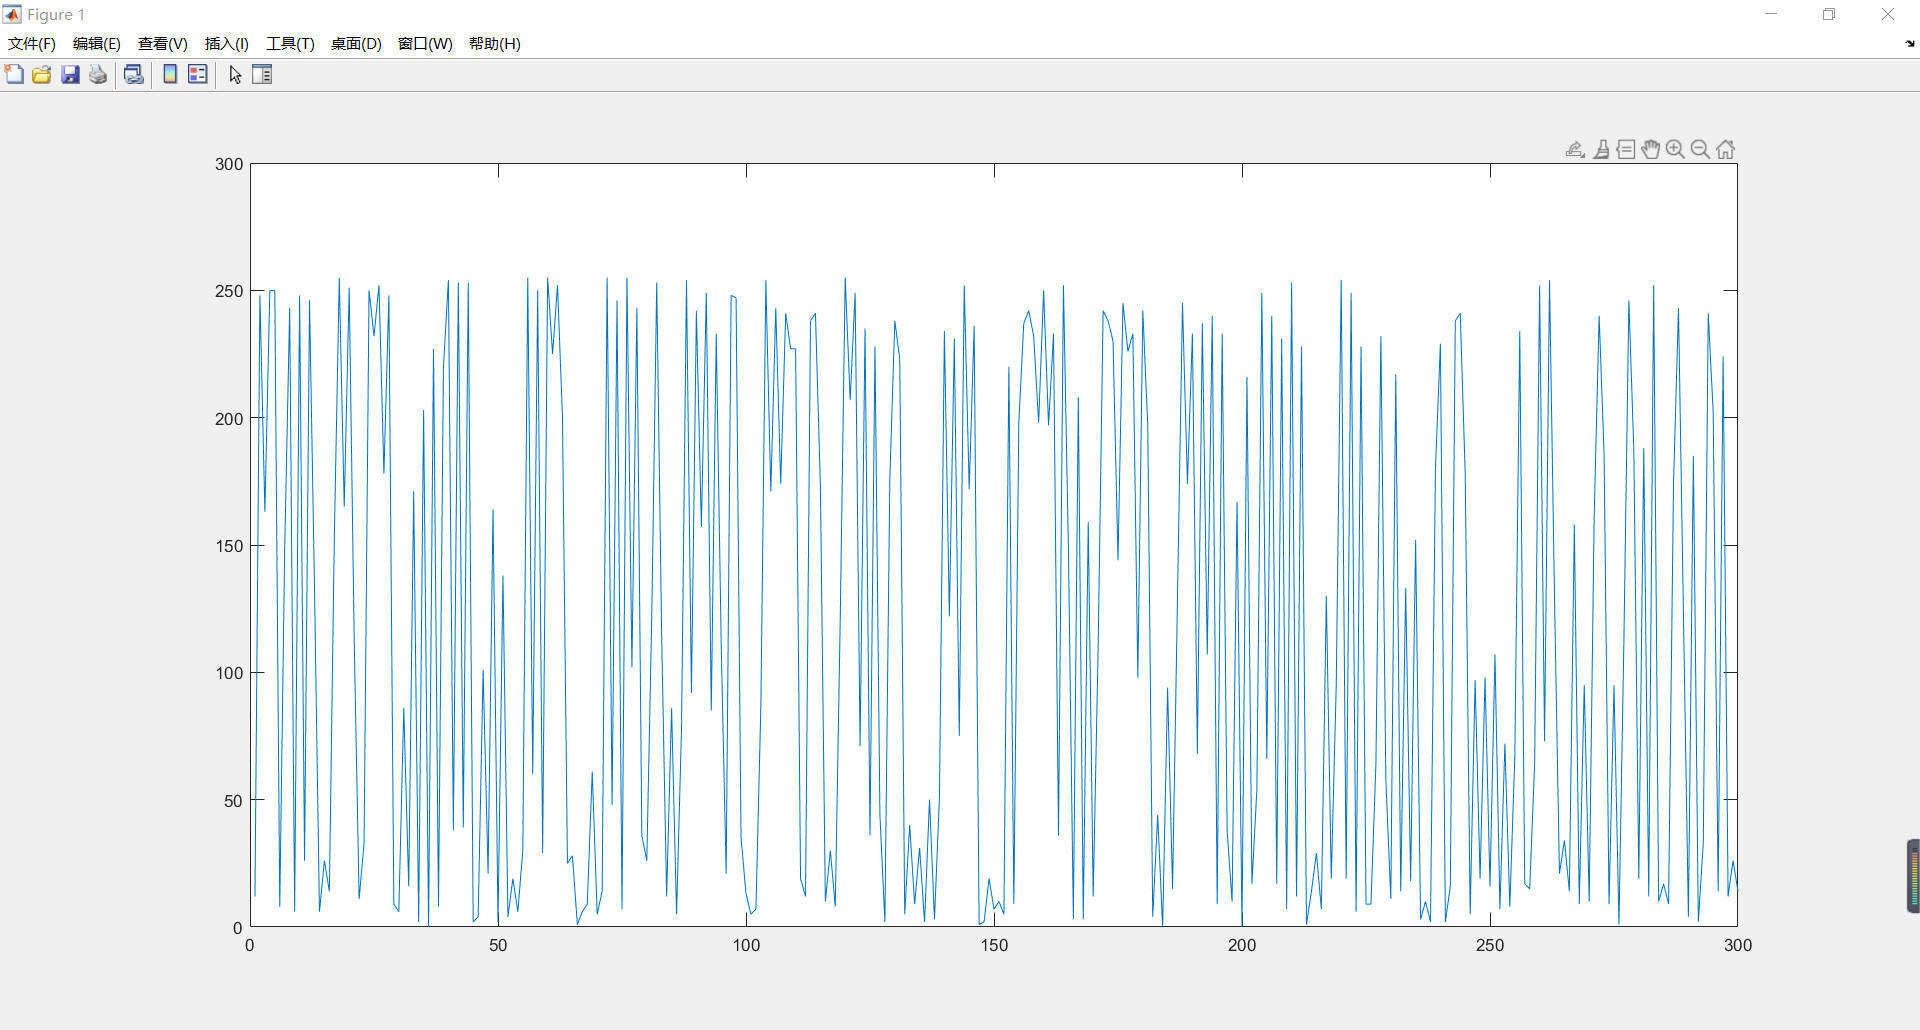Open the 桌面(D) menu
This screenshot has width=1920, height=1030.
356,44
